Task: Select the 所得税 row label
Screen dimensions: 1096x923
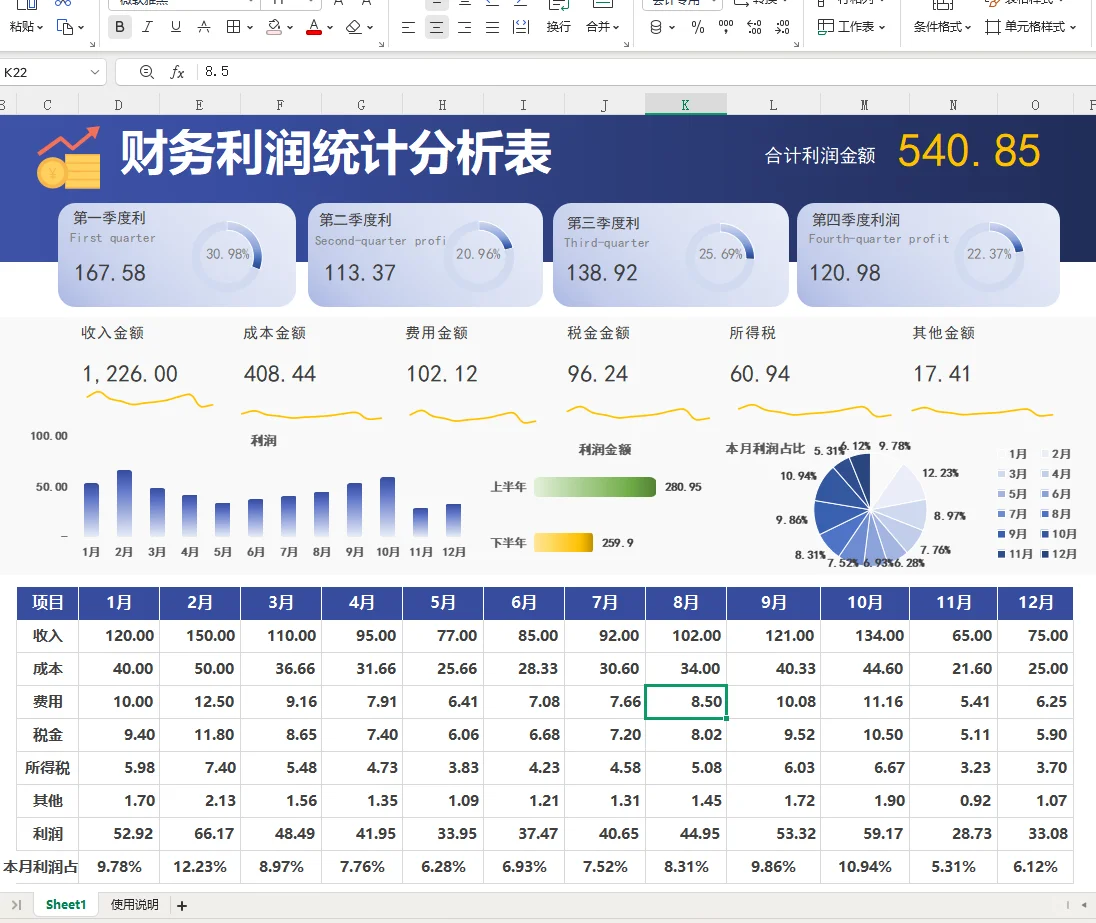Action: 48,768
